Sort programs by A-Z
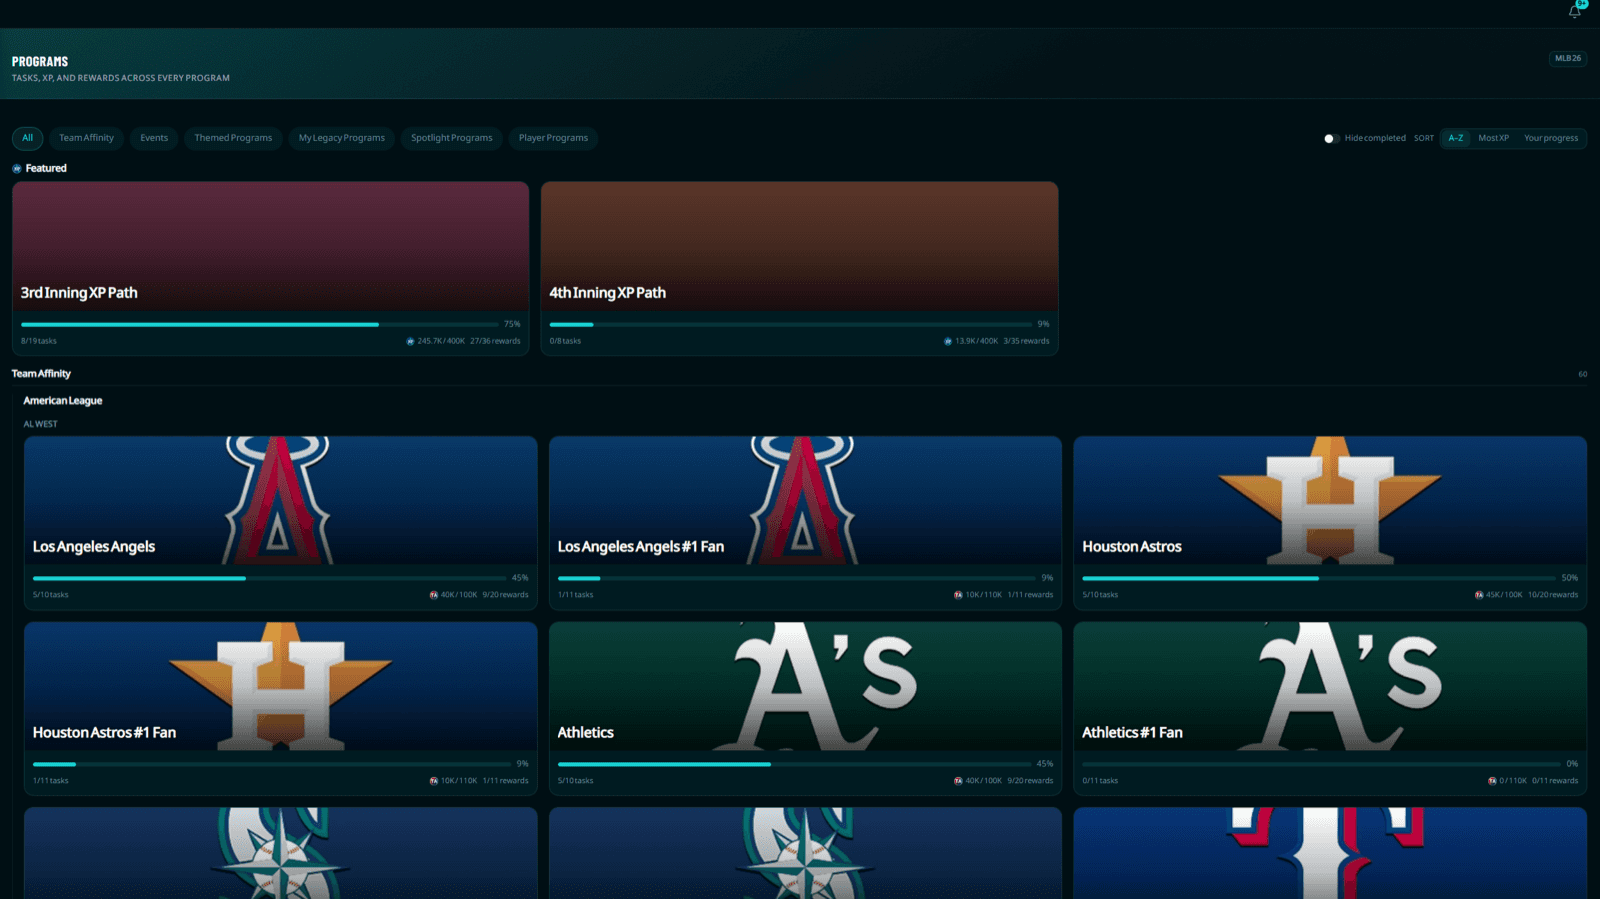The height and width of the screenshot is (899, 1600). coord(1456,138)
